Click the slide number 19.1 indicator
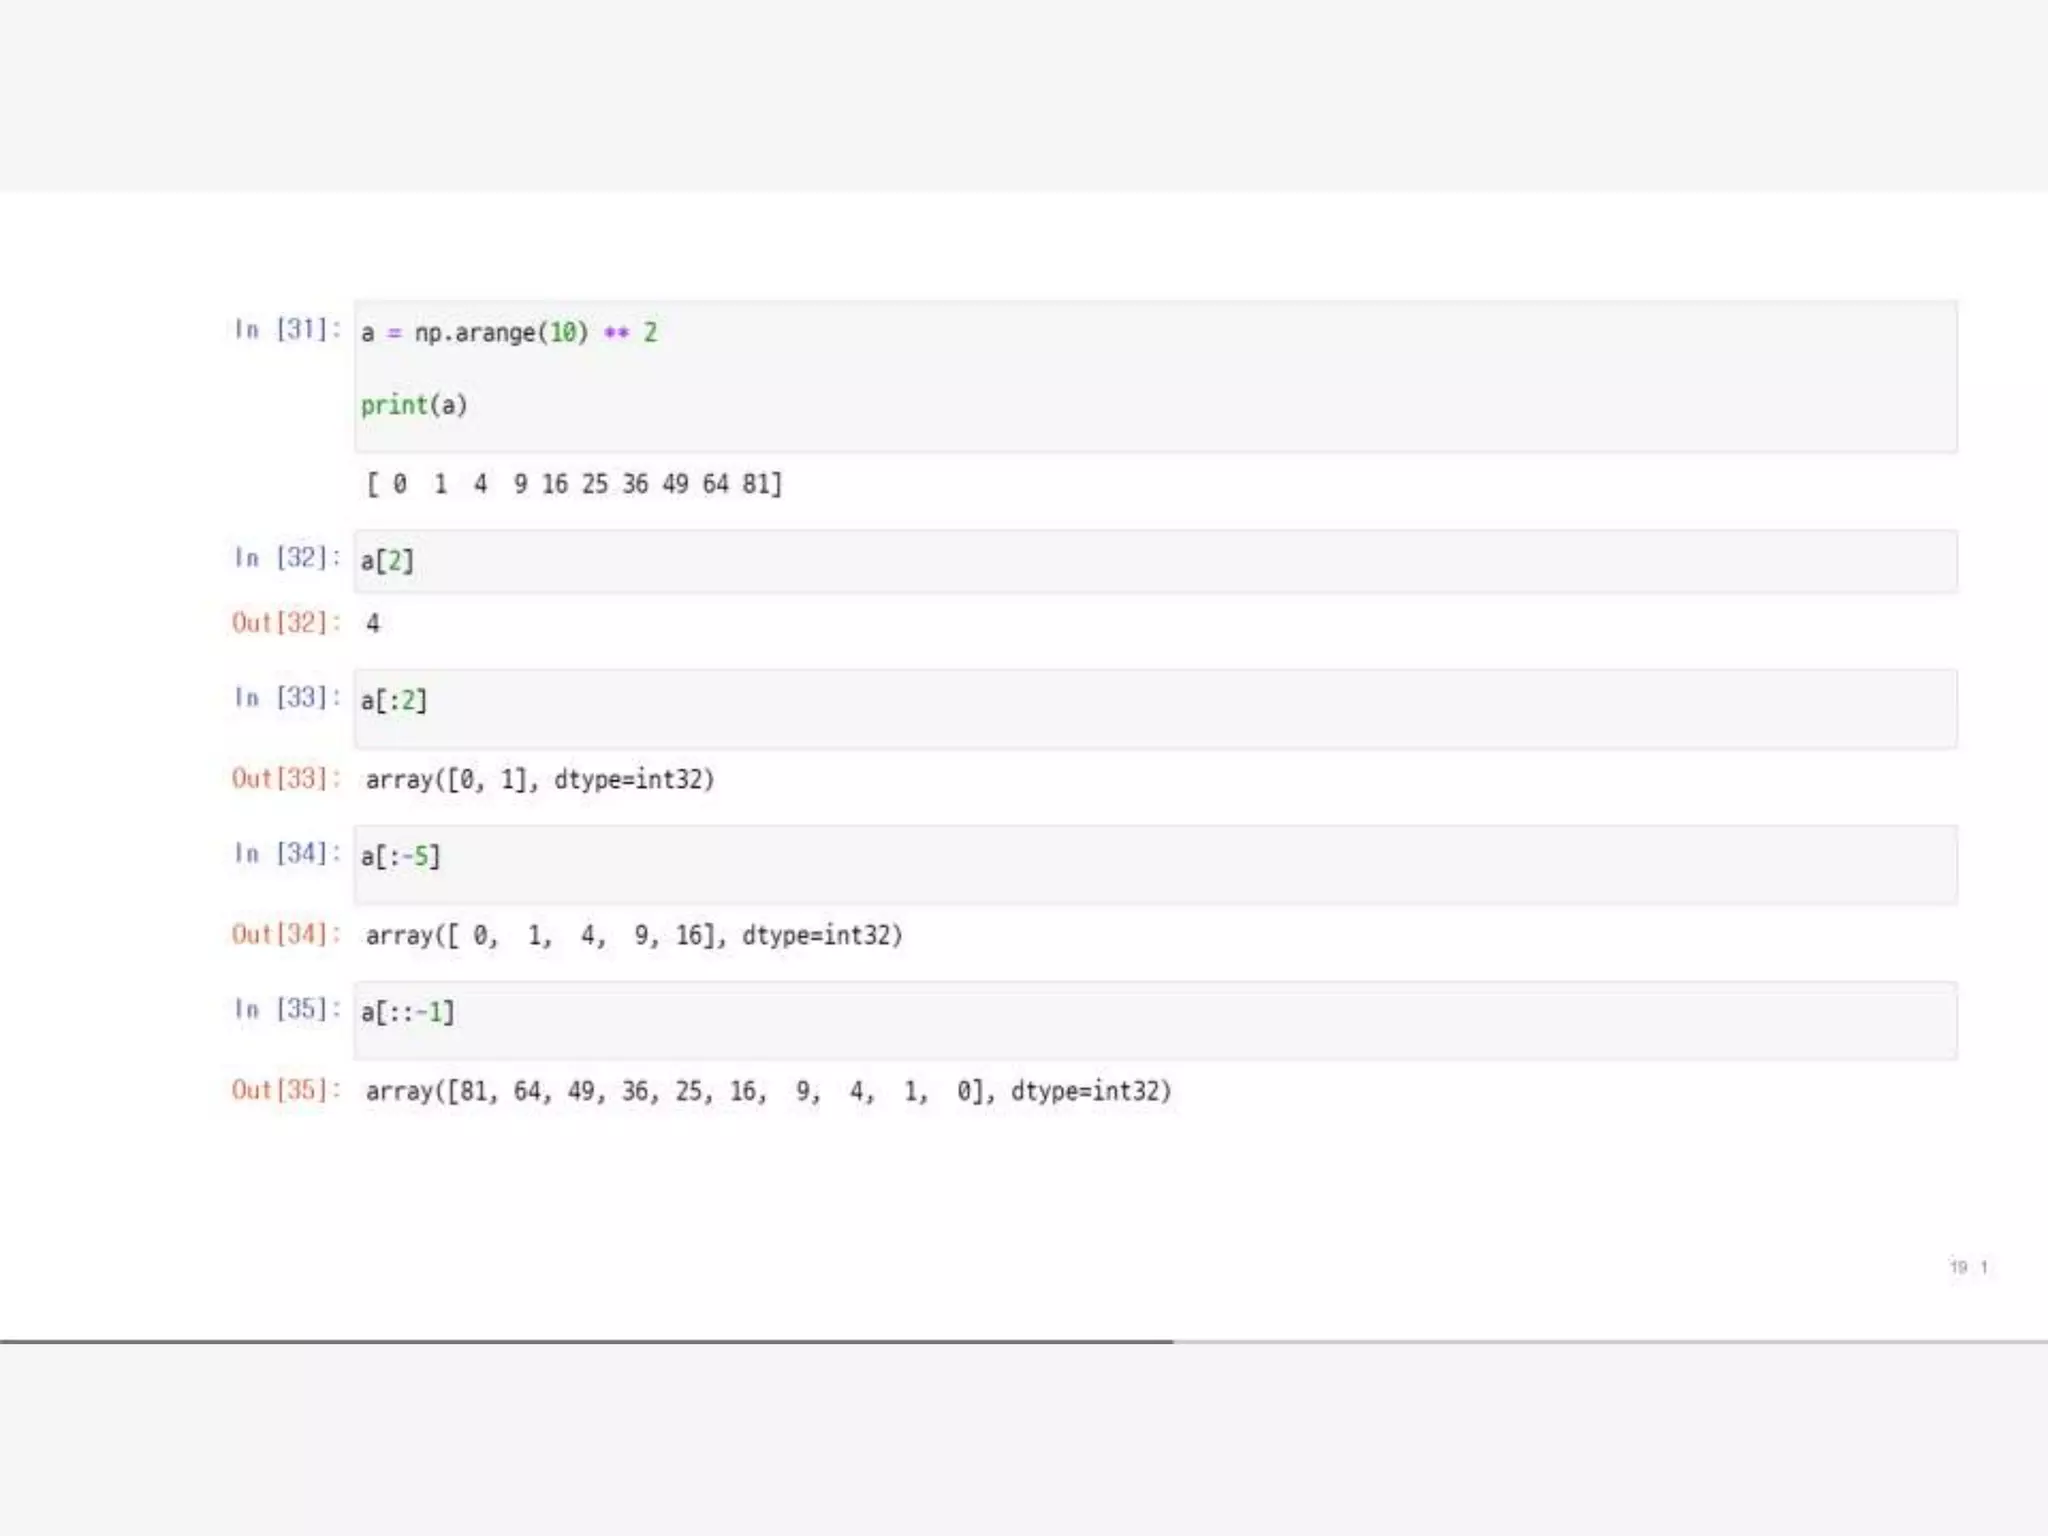 (1968, 1267)
